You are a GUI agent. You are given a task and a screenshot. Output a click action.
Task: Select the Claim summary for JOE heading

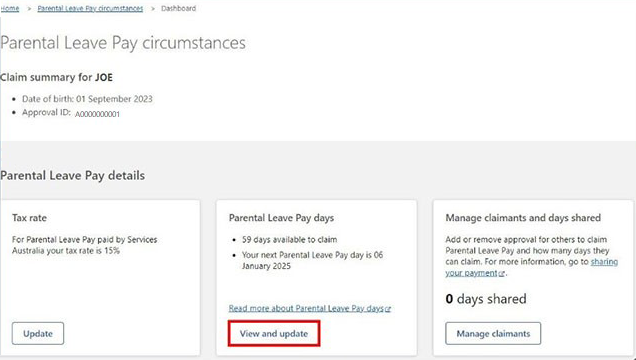[56, 77]
